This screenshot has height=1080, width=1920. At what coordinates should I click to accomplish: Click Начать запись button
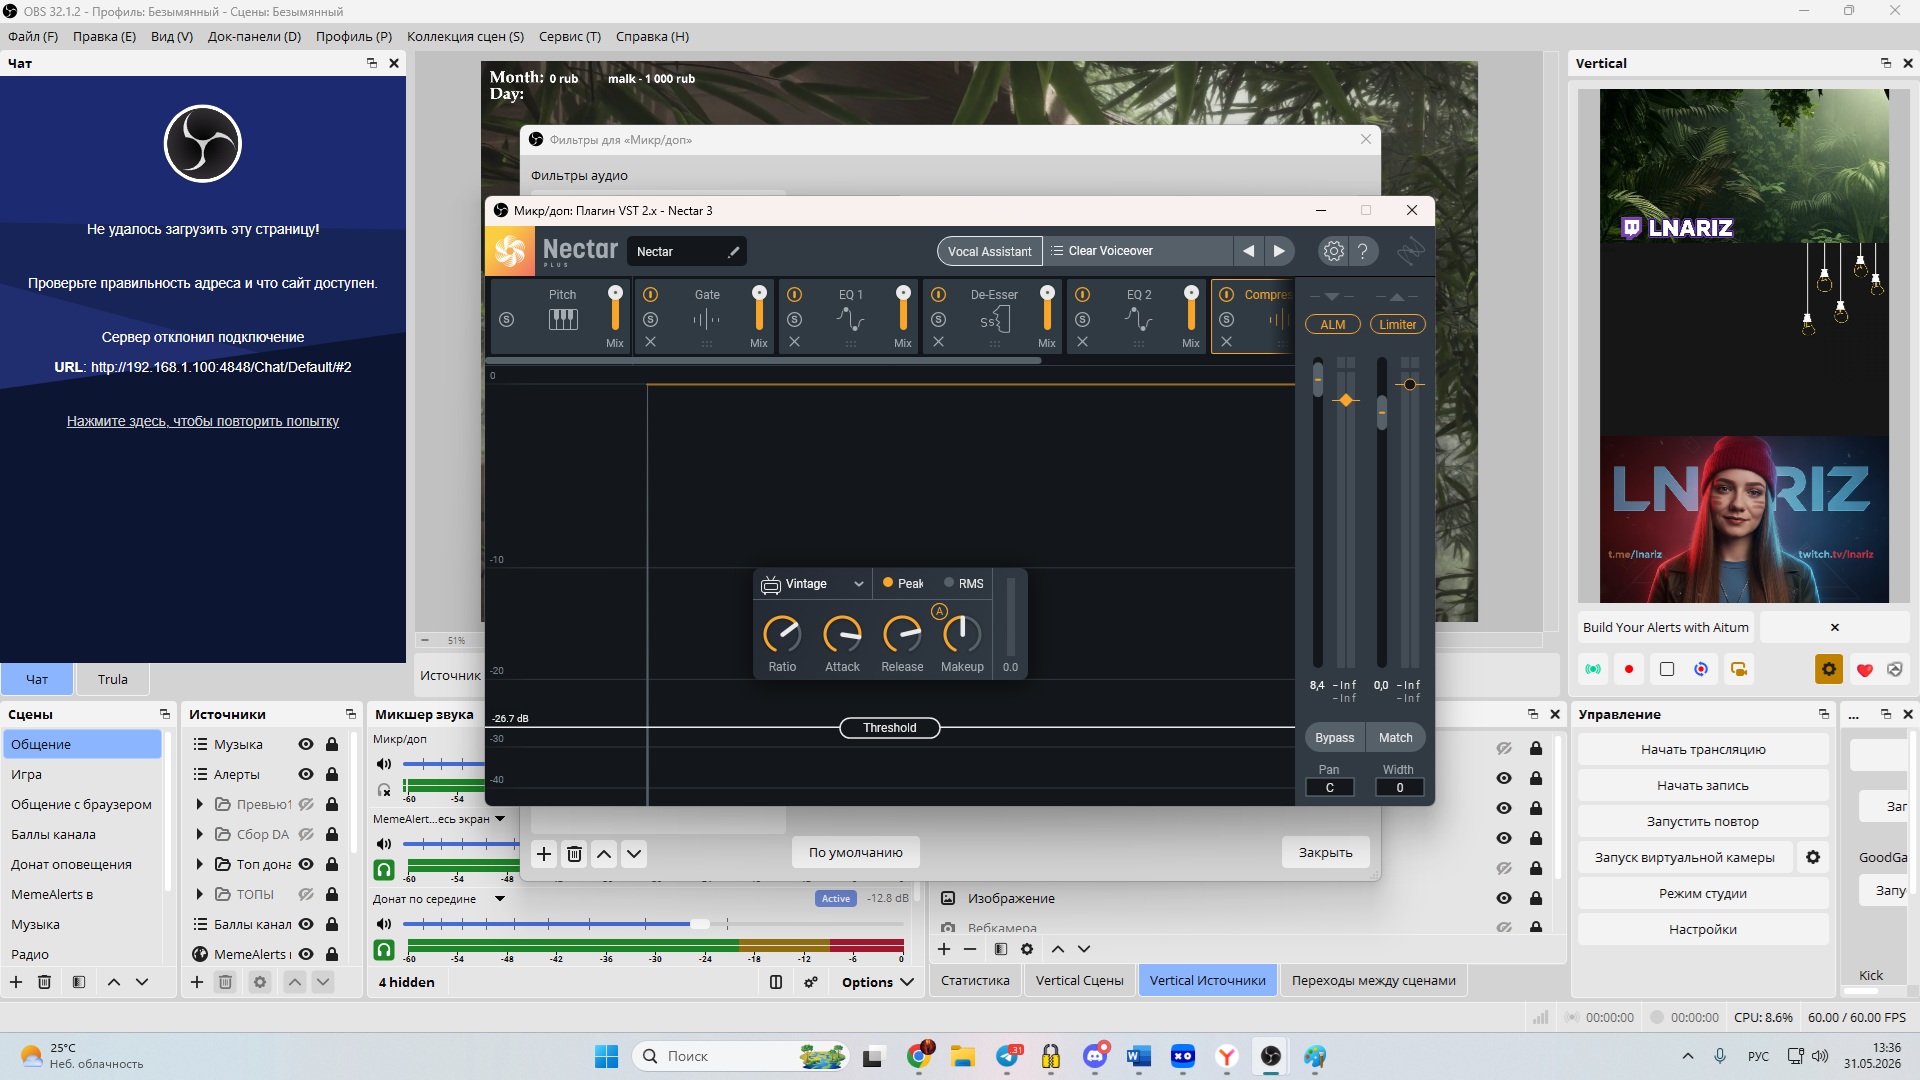click(x=1703, y=785)
